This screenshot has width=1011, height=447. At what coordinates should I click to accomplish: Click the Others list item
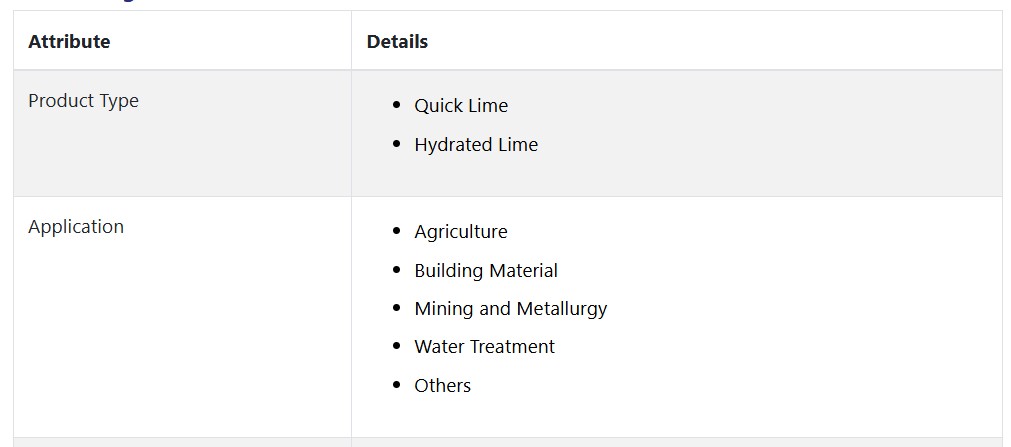pyautogui.click(x=442, y=386)
